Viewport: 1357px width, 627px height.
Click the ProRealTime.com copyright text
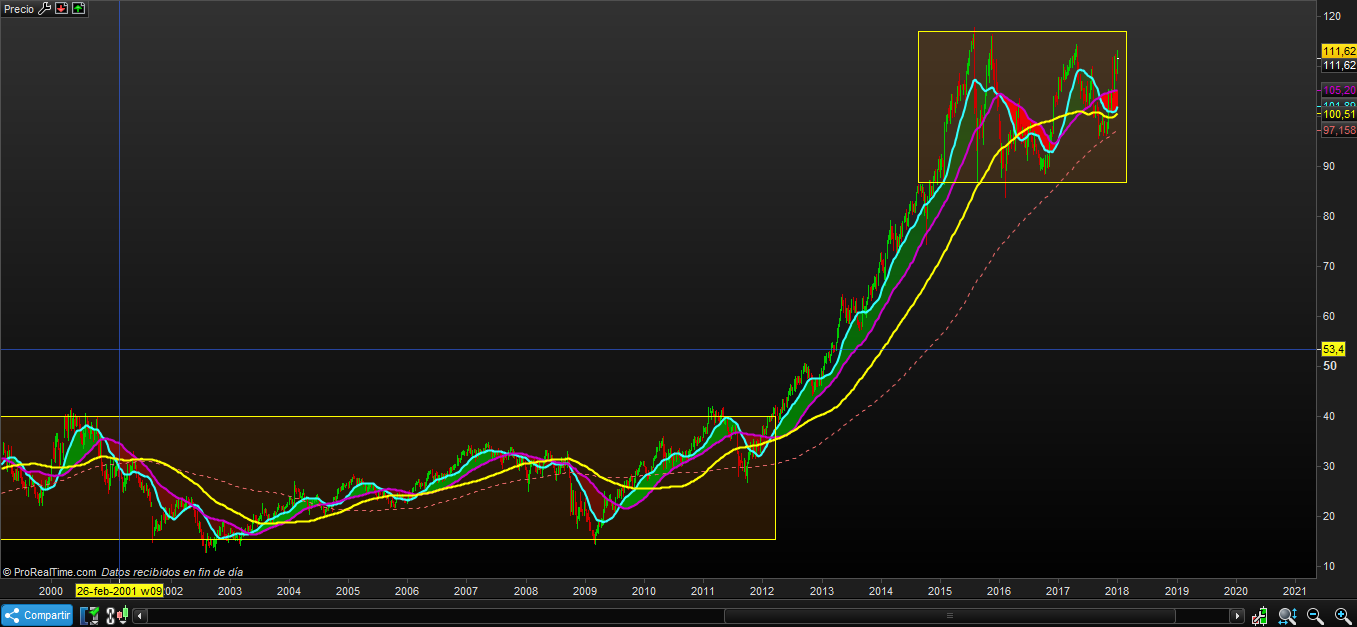49,572
